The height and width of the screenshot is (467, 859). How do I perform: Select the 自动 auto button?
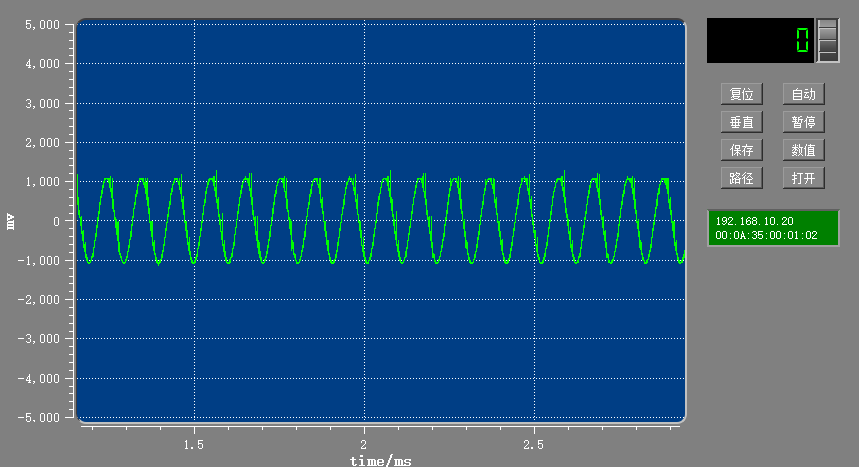804,94
